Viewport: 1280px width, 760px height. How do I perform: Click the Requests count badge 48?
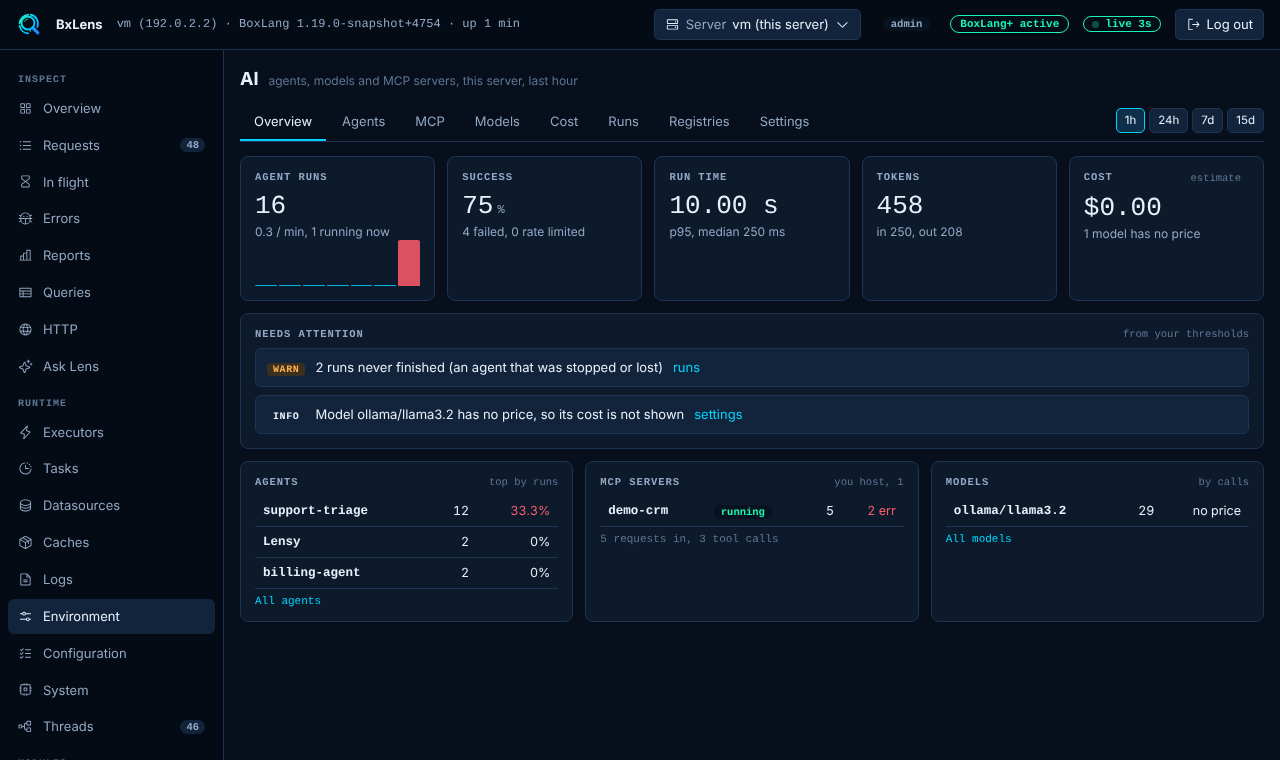pyautogui.click(x=193, y=145)
